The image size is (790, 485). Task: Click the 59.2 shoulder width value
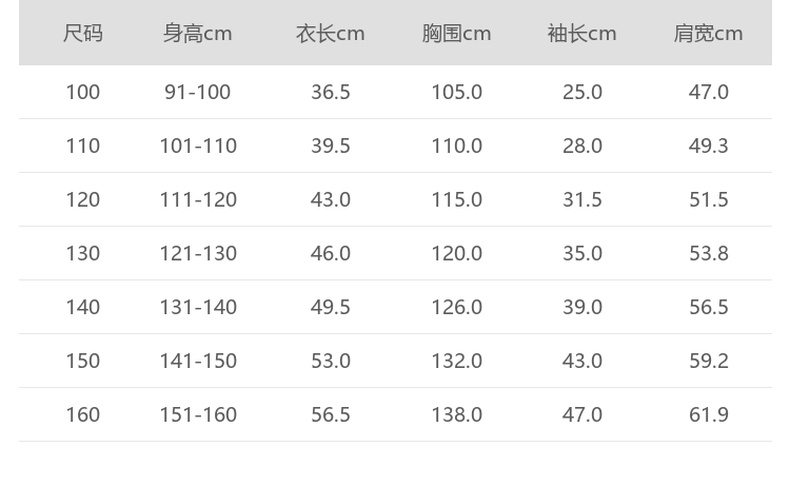(x=708, y=361)
